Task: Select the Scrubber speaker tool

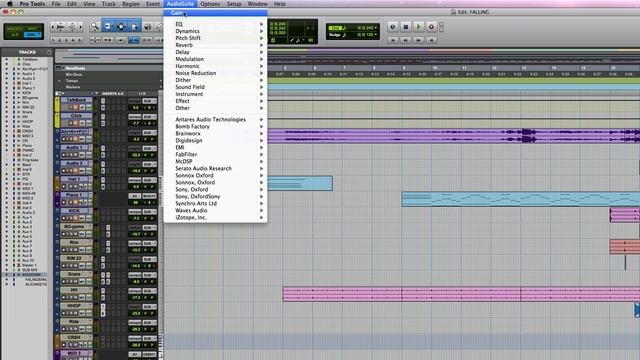Action: point(147,27)
